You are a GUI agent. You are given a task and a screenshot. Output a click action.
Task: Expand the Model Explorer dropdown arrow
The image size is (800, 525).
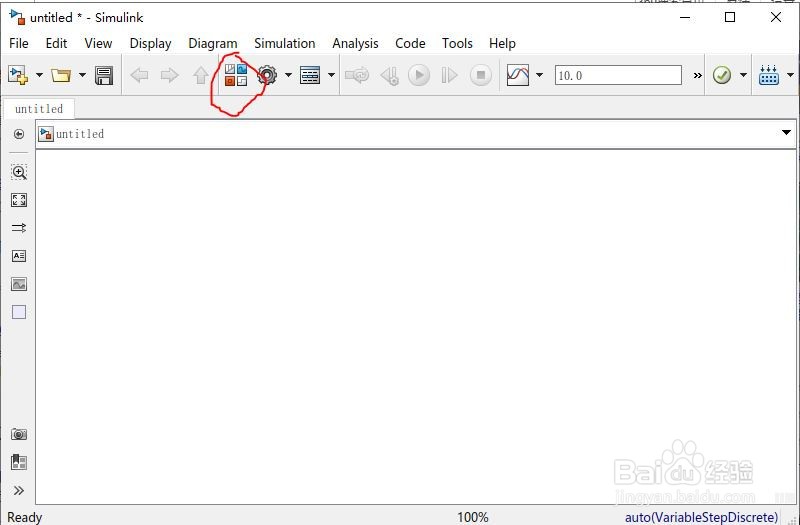(331, 75)
